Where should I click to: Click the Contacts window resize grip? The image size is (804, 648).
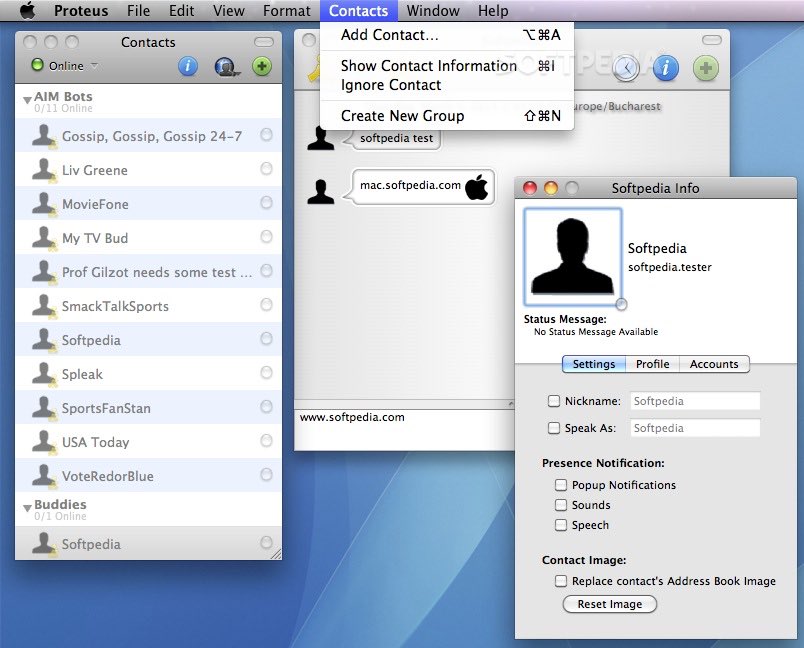click(276, 554)
